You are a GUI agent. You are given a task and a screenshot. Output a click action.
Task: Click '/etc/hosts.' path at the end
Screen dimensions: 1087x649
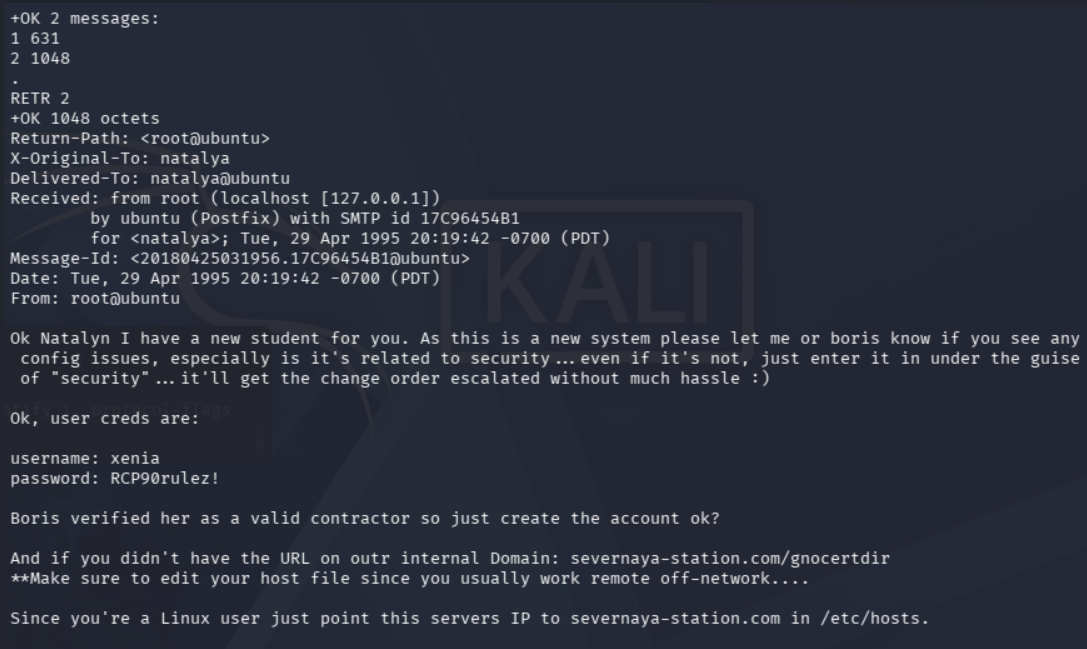[x=875, y=618]
